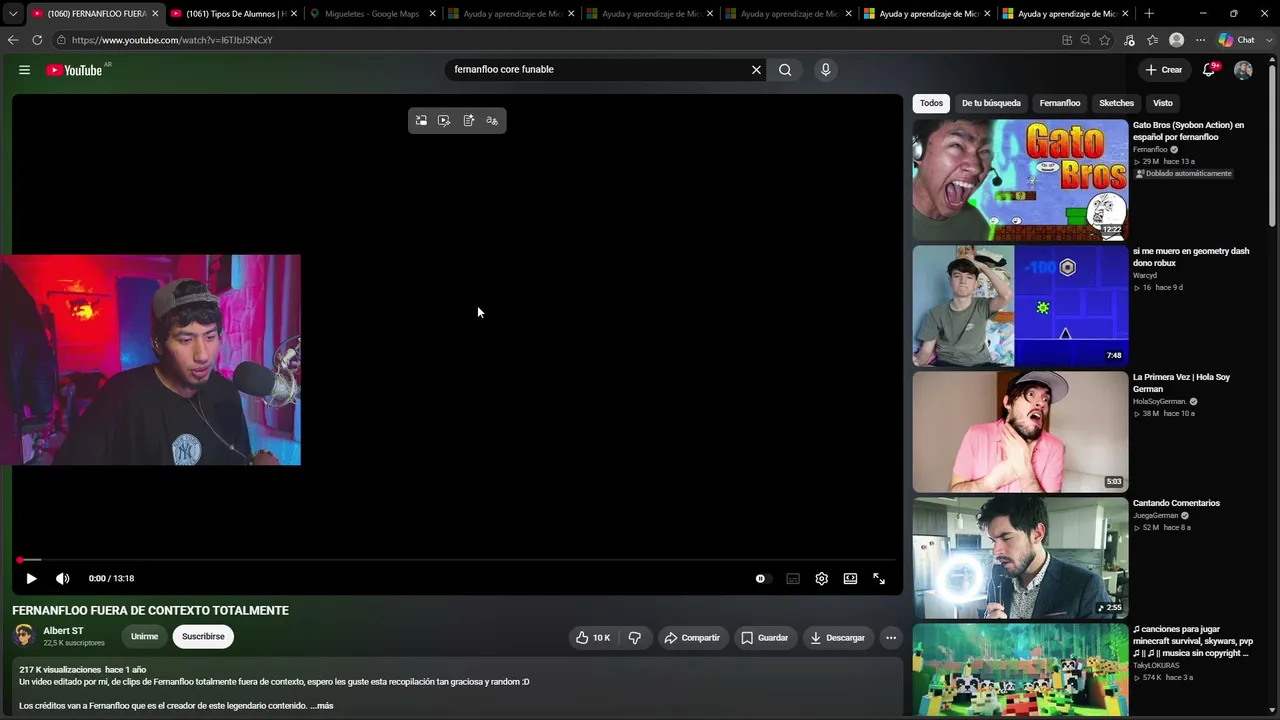Open La Primera Vez video thumbnail
The image size is (1280, 720).
tap(1020, 432)
